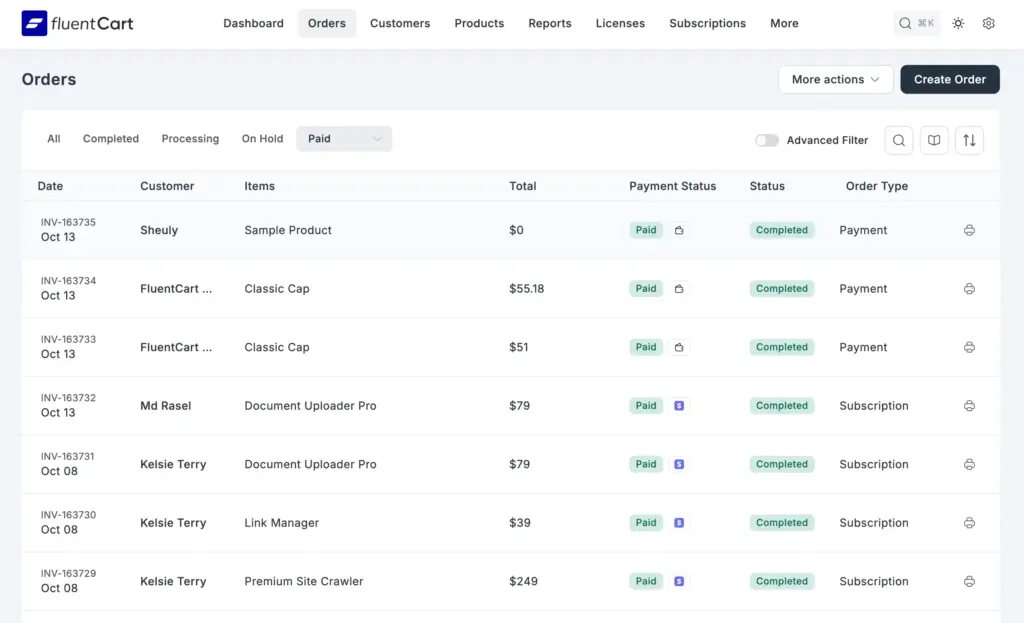Open the More actions dropdown
This screenshot has height=623, width=1024.
(835, 80)
